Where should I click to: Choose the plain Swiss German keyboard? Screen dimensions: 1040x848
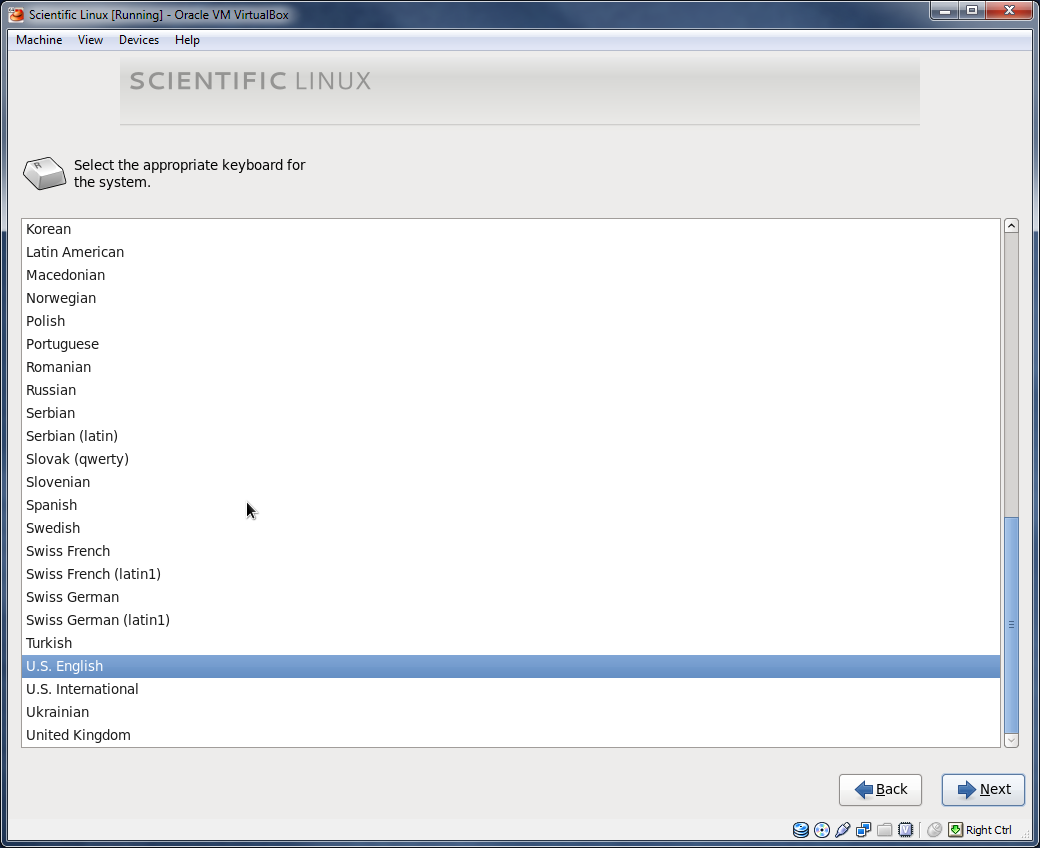coord(511,597)
